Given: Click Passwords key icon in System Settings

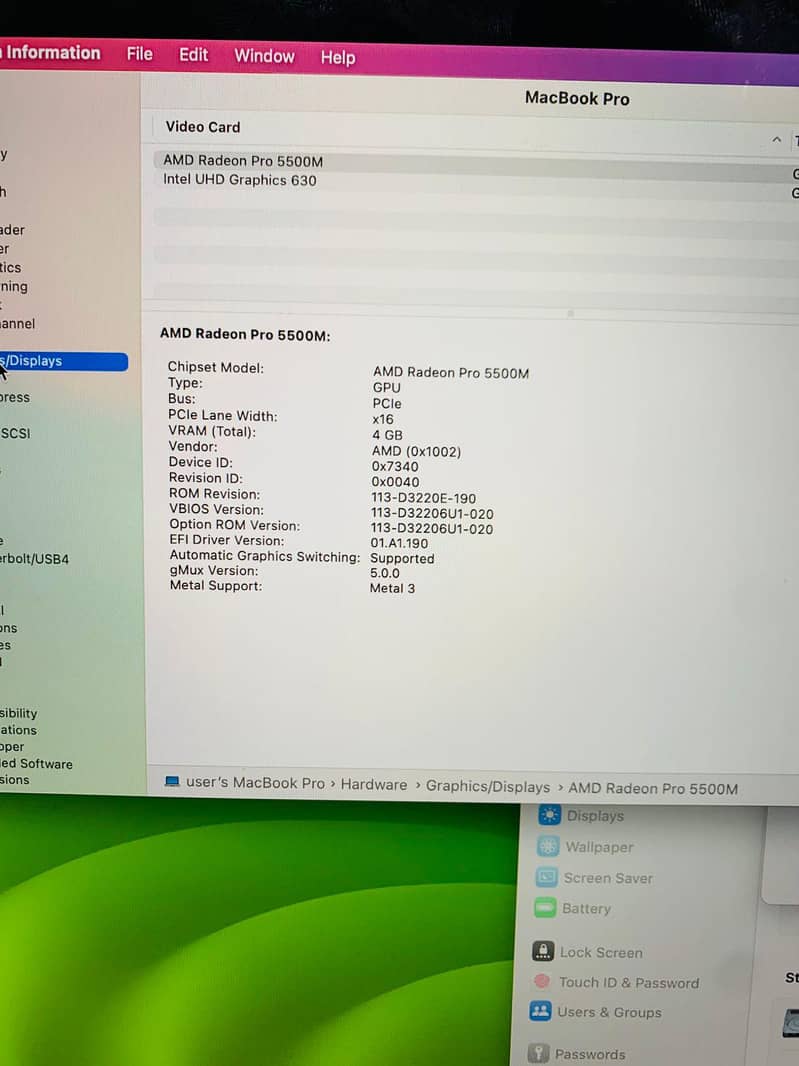Looking at the screenshot, I should tap(539, 1053).
